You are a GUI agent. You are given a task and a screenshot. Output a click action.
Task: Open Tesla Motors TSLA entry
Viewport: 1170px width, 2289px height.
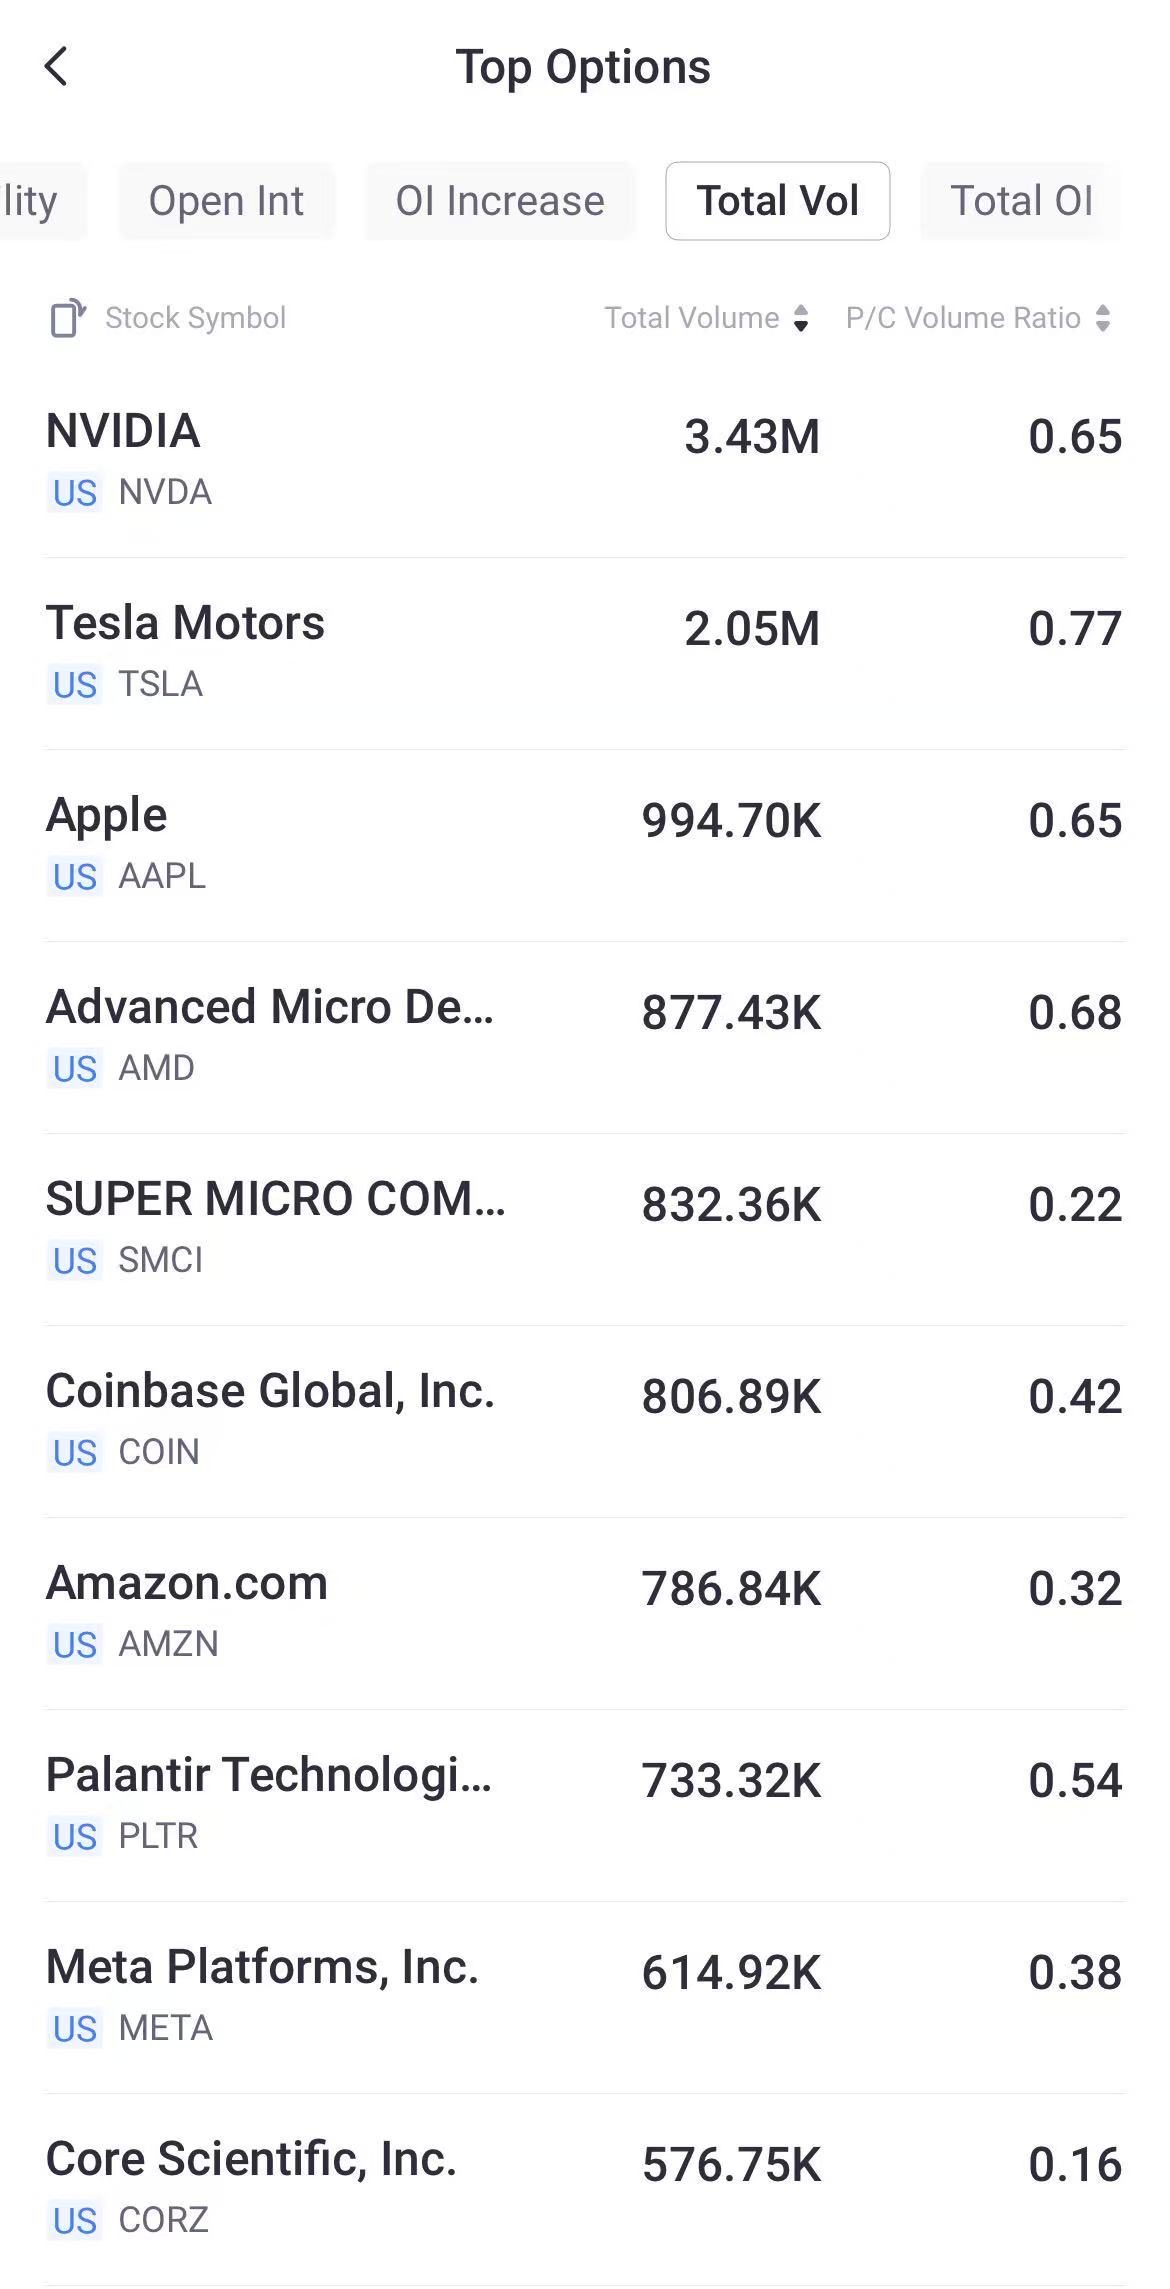tap(585, 653)
